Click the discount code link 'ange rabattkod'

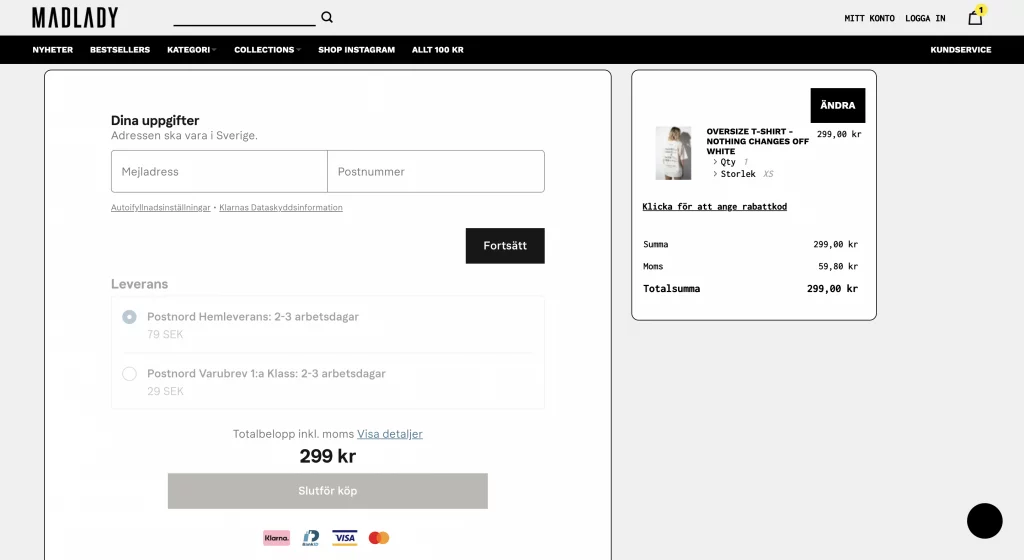(714, 207)
